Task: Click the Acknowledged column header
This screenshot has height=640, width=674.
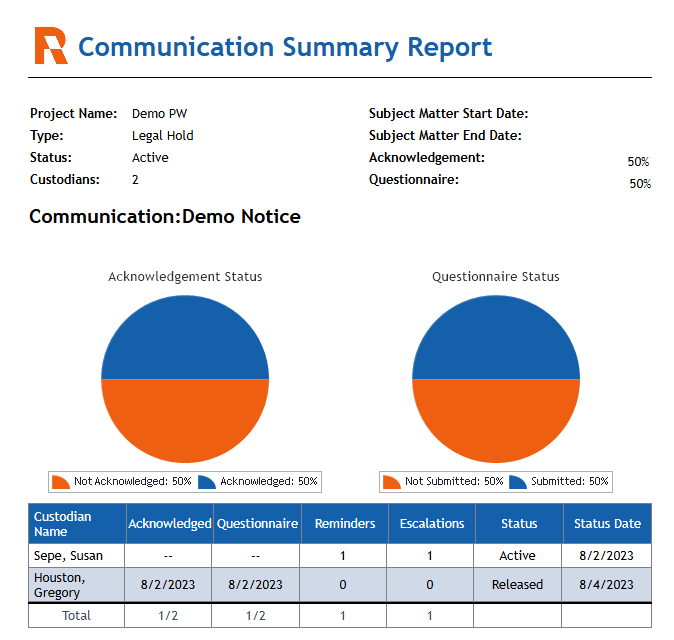Action: (169, 524)
